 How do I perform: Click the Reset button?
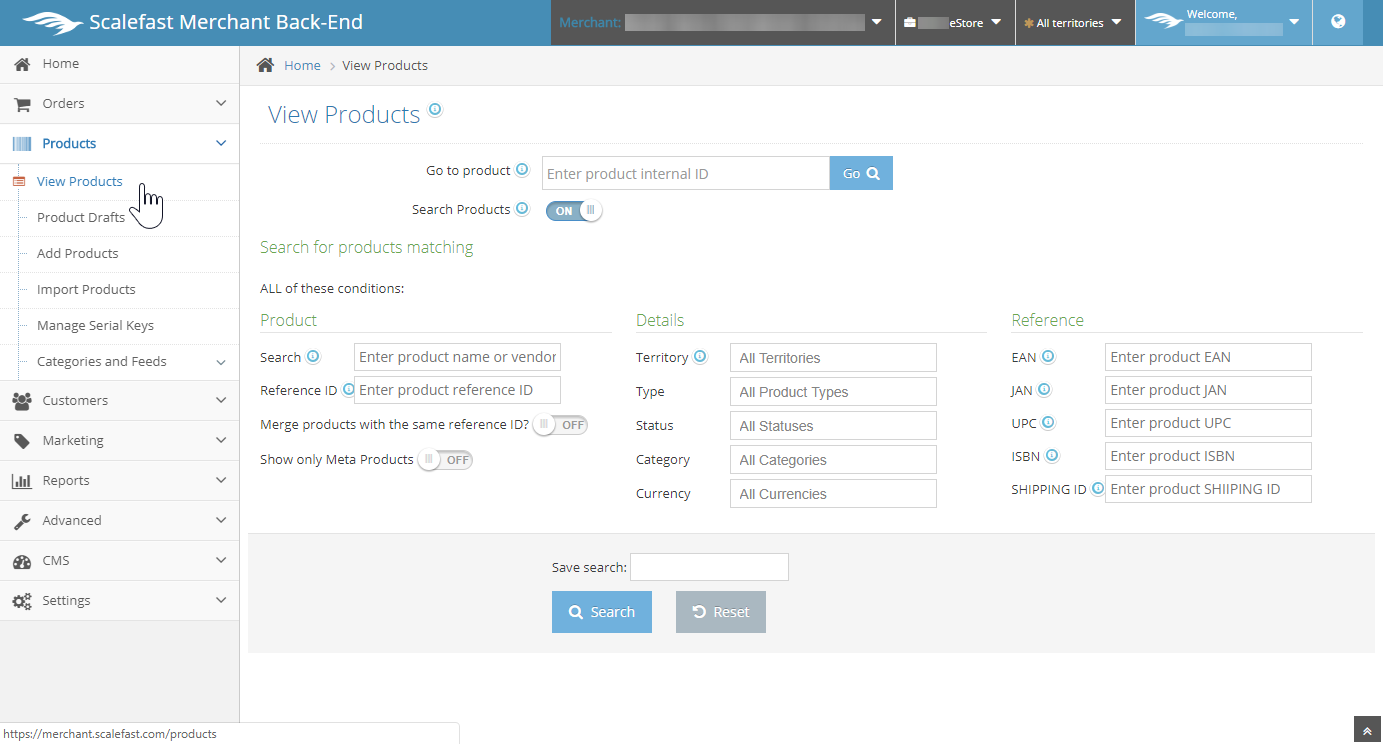720,612
